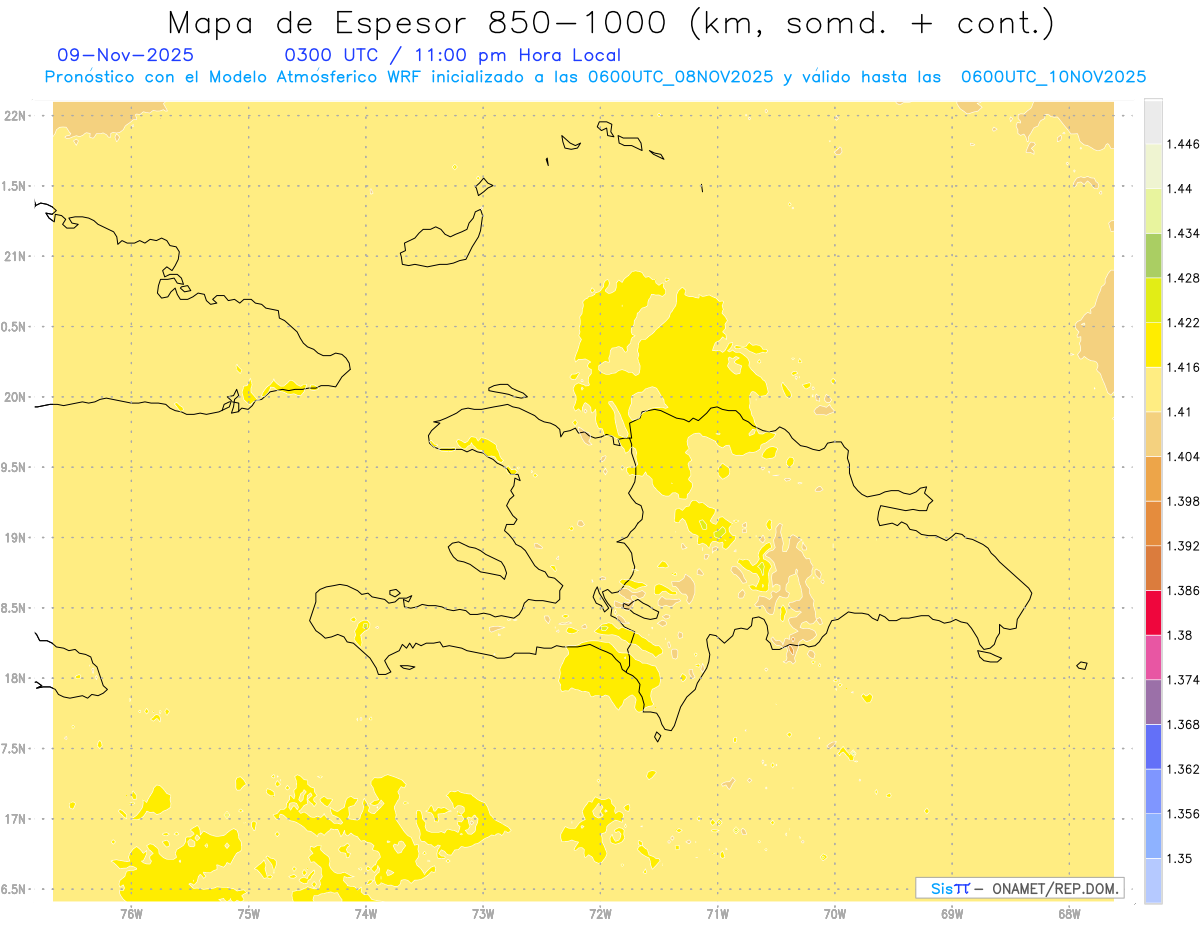This screenshot has height=927, width=1200.
Task: Click the colorbar label "1.416"
Action: point(1184,367)
